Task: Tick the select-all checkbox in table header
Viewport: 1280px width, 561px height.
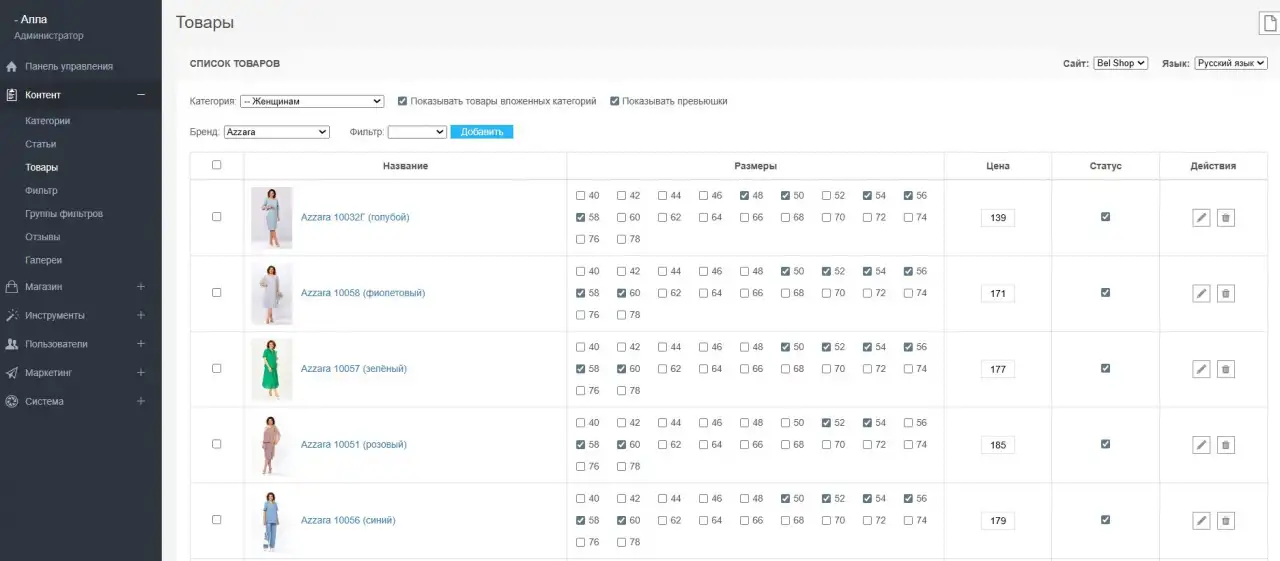Action: coord(217,165)
